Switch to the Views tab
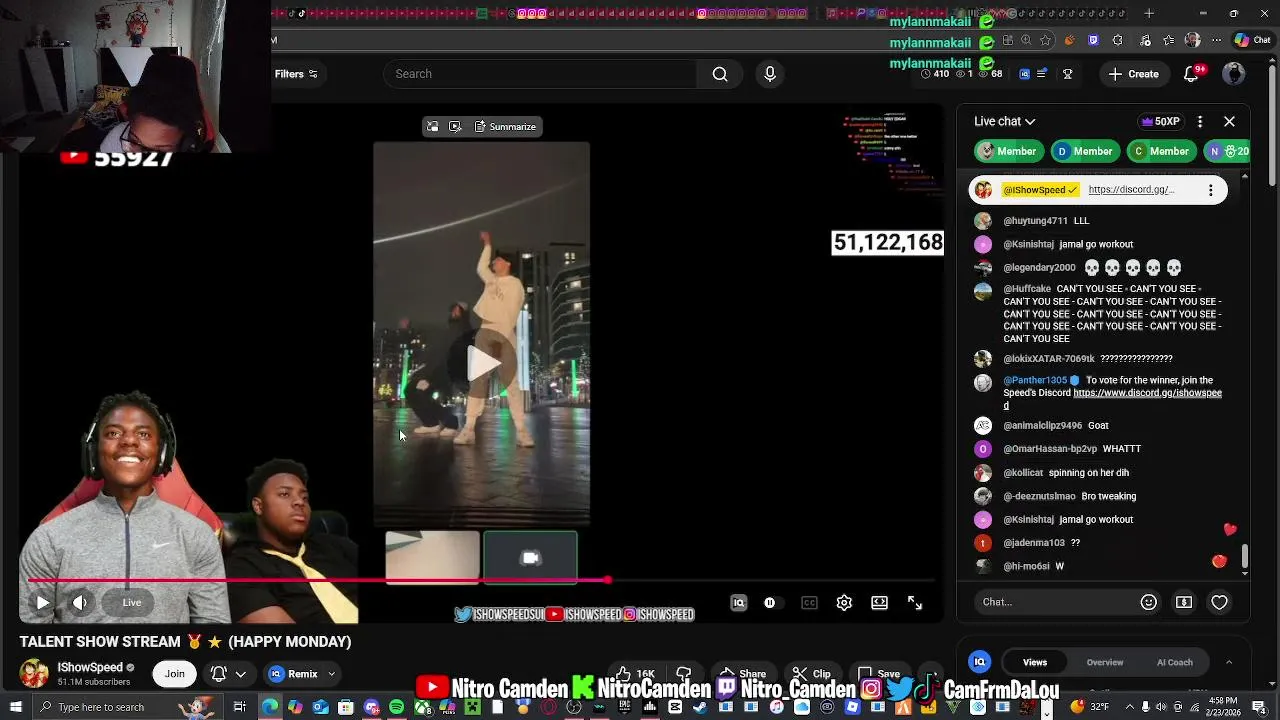Screen dimensions: 1280x720 1035,662
